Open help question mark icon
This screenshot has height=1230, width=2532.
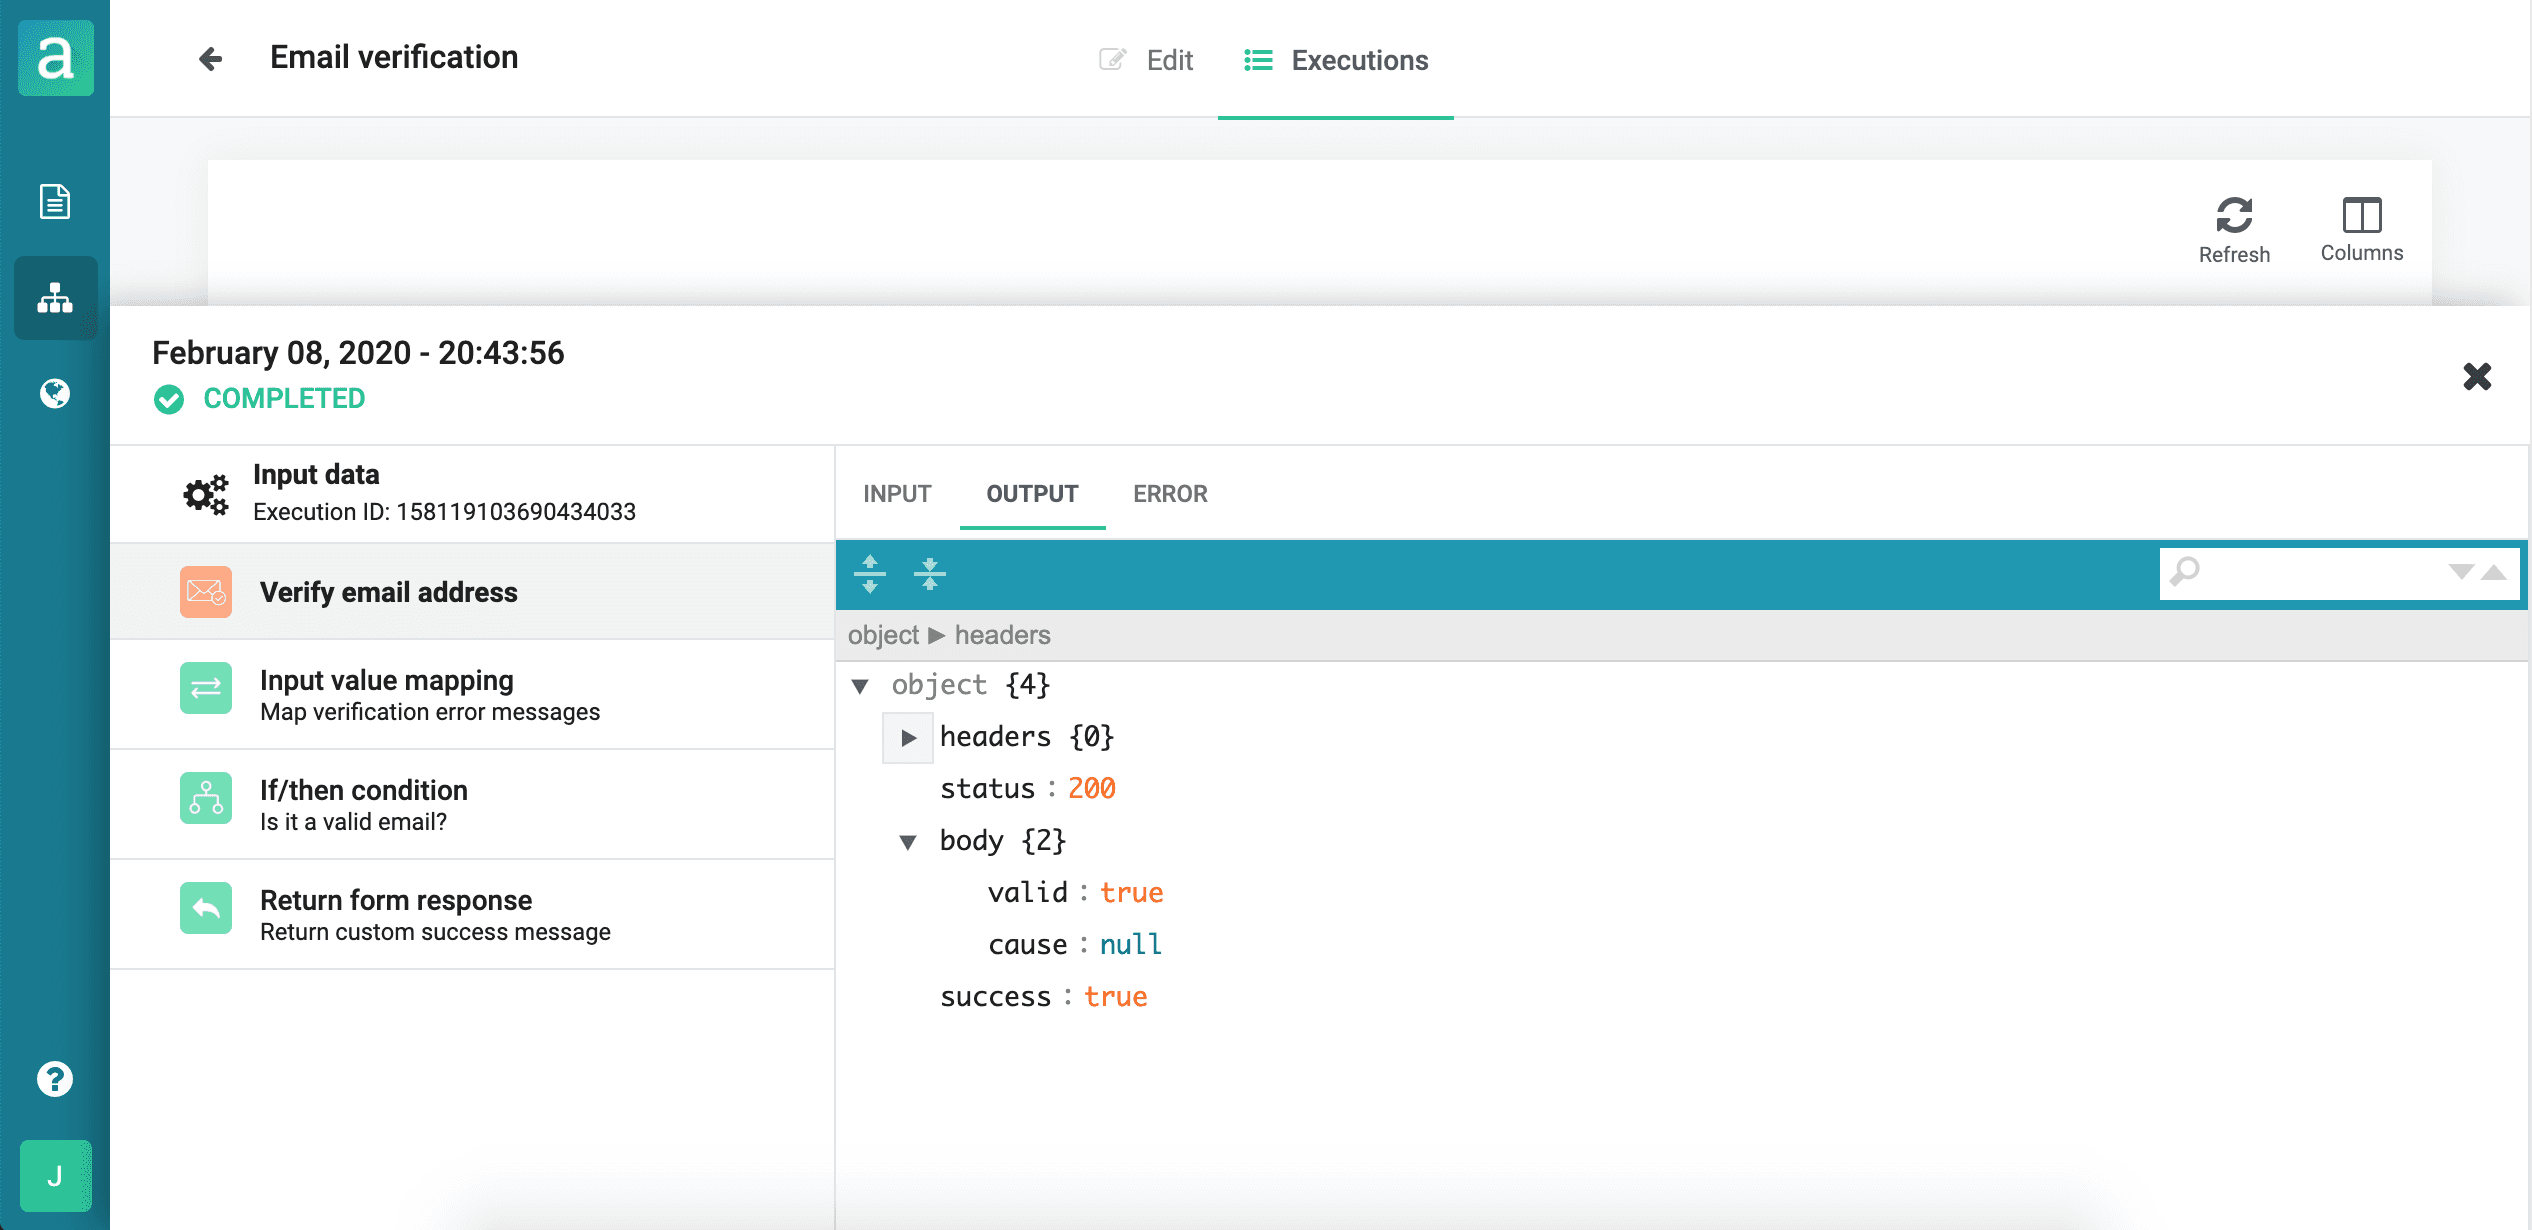(55, 1079)
